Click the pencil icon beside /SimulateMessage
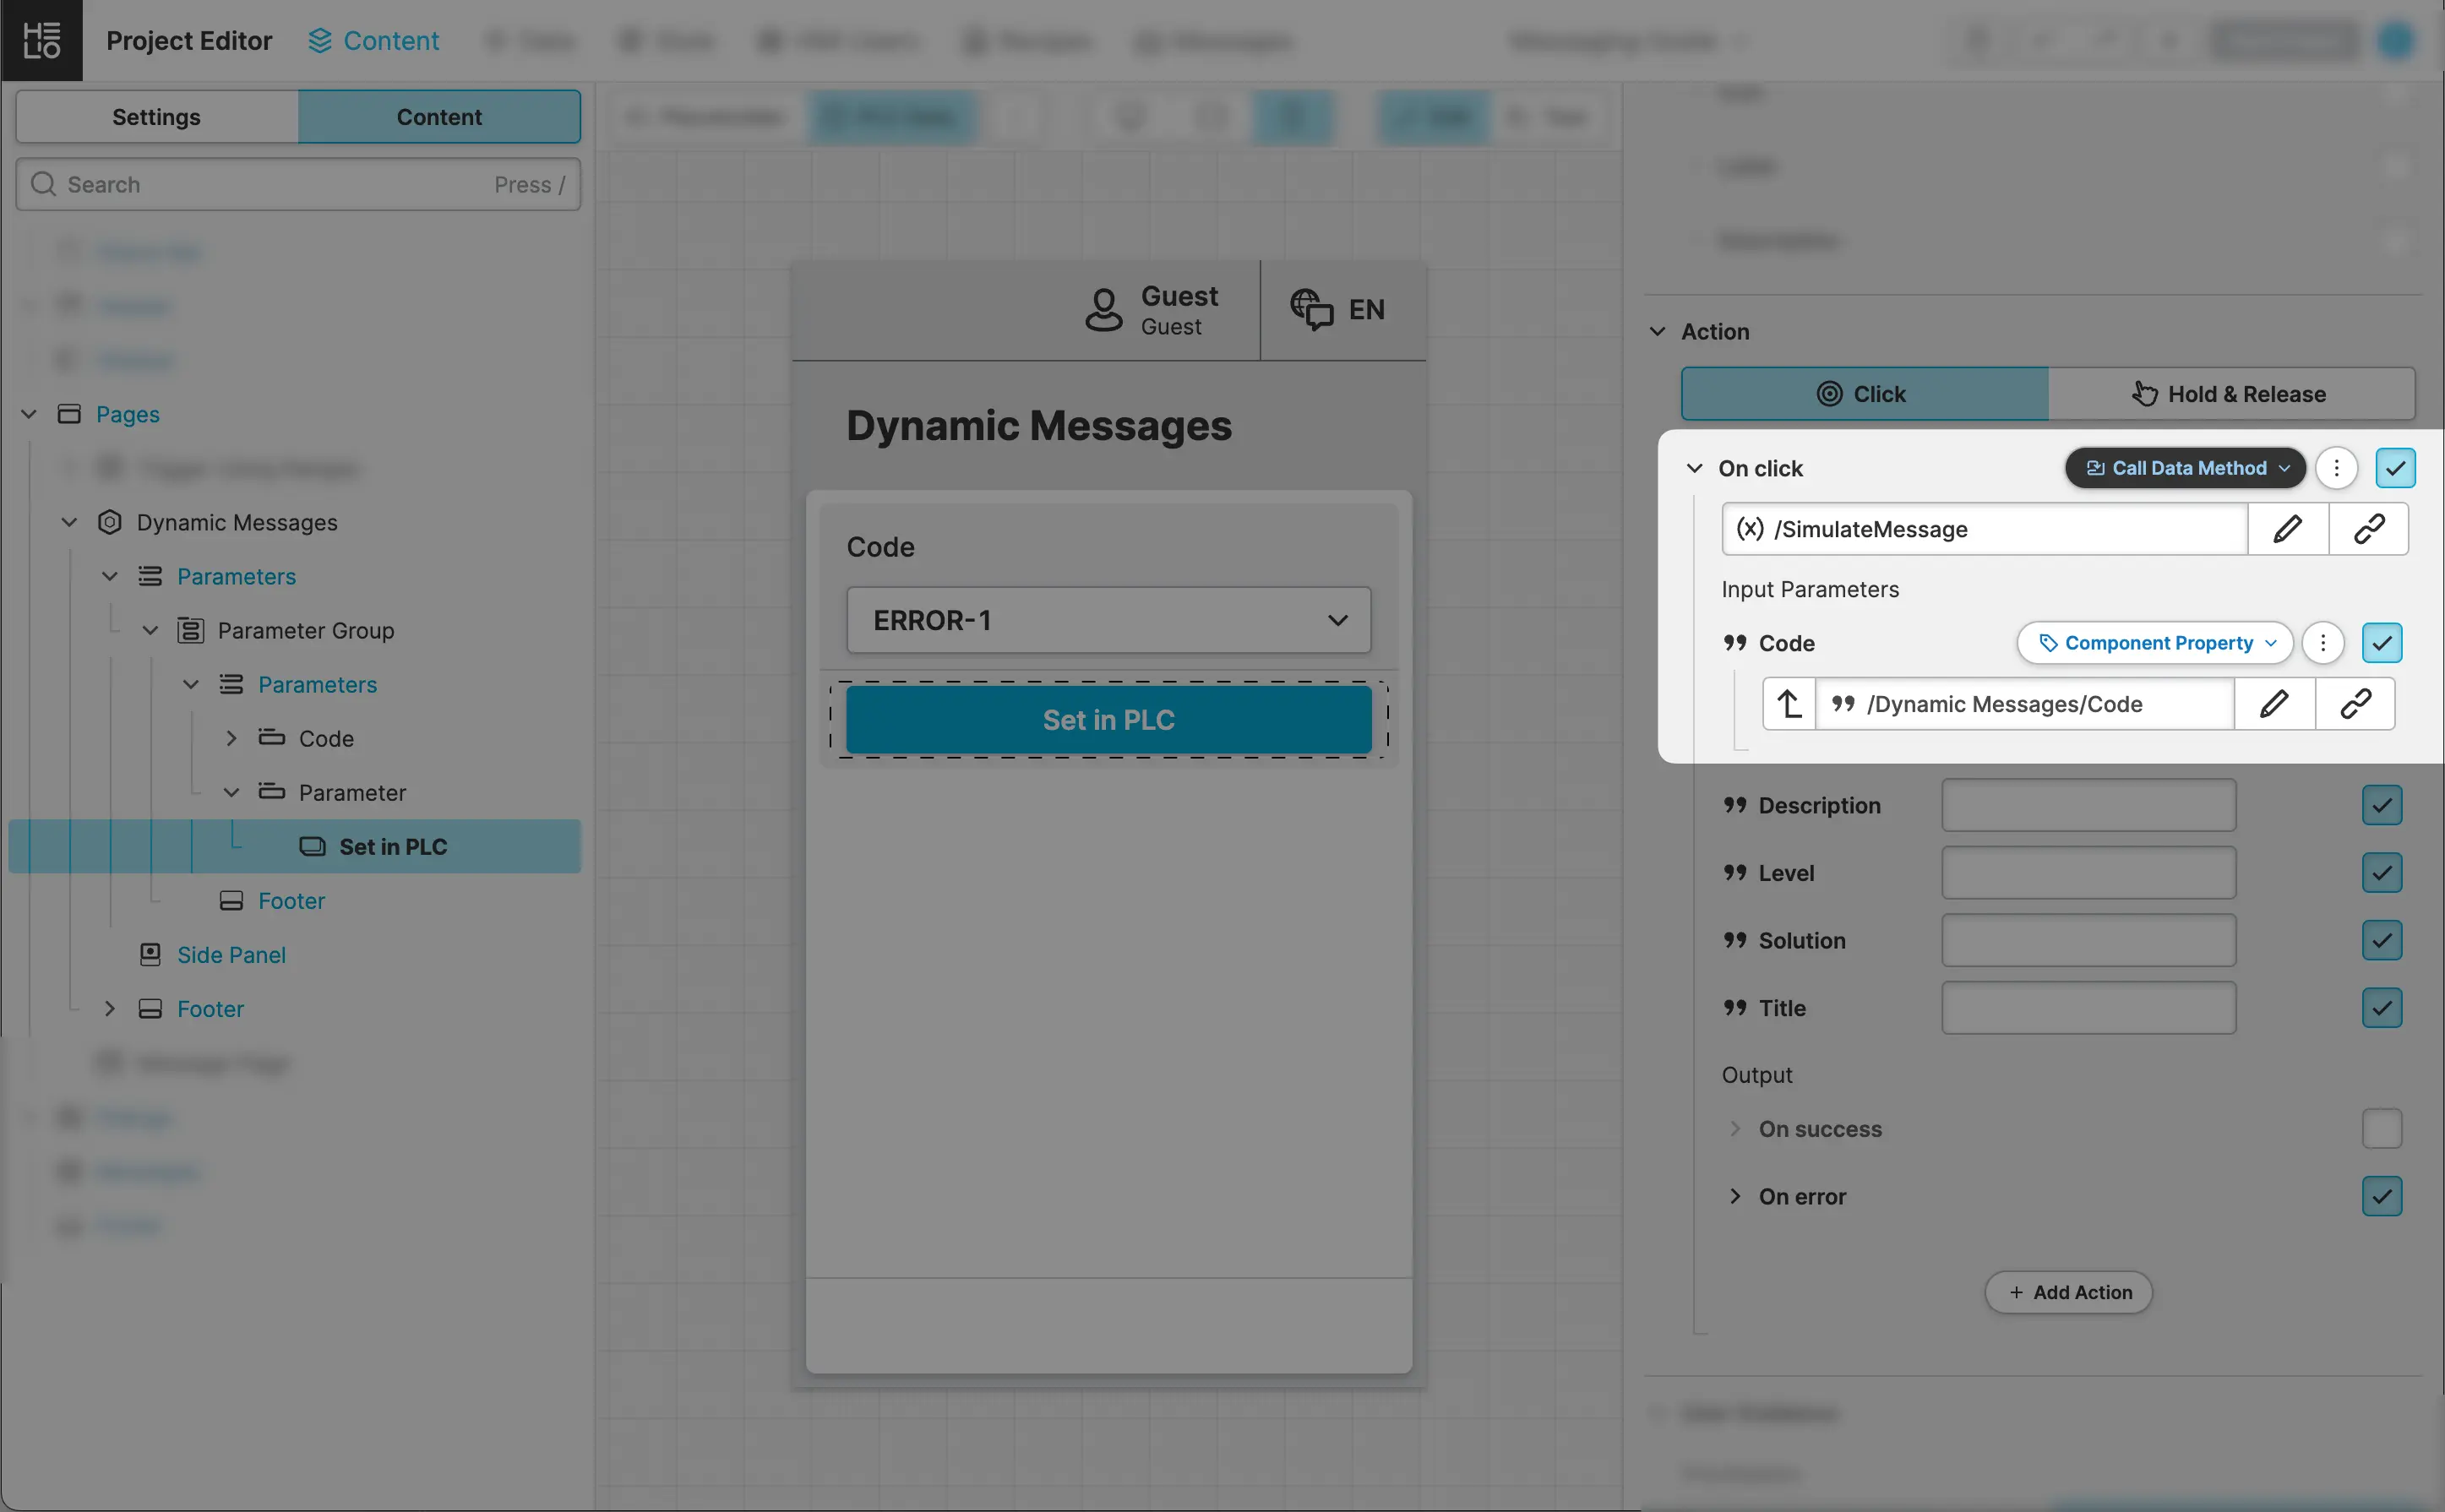2445x1512 pixels. [2287, 529]
